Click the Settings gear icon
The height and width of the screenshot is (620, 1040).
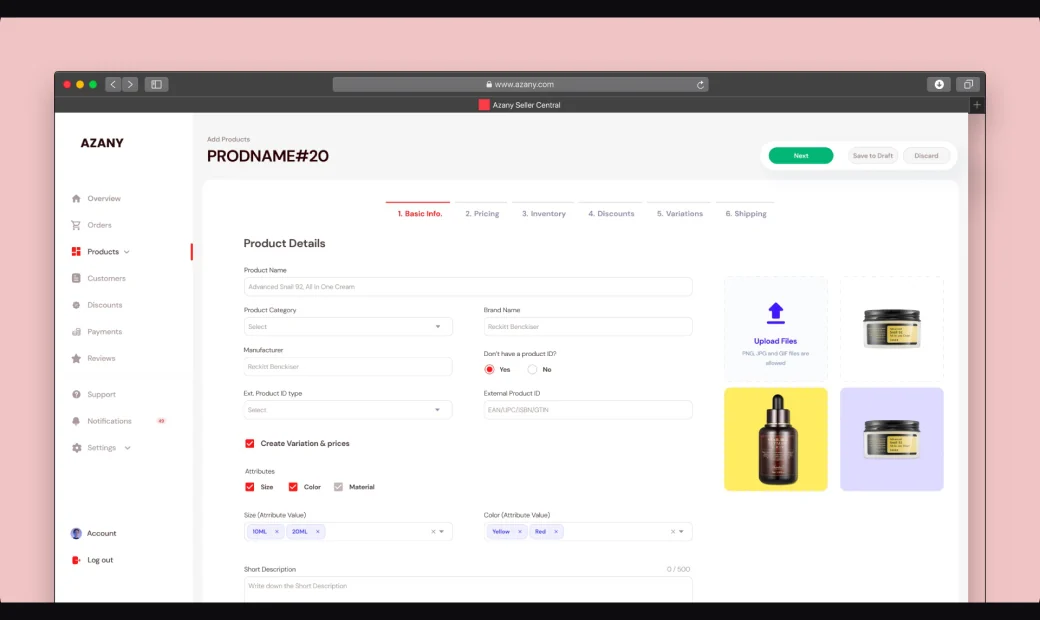pyautogui.click(x=76, y=448)
